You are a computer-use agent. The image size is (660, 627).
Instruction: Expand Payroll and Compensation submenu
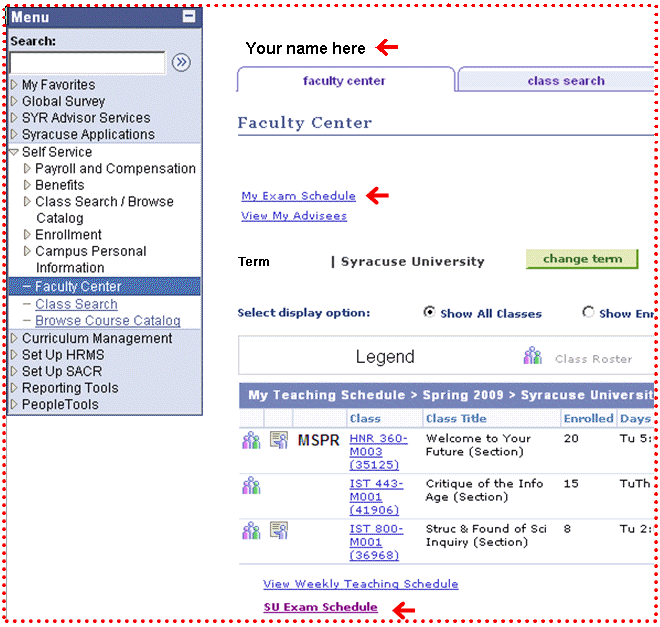[27, 168]
